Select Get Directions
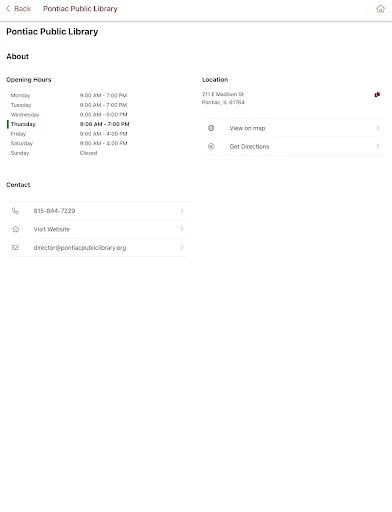The image size is (392, 512). (294, 146)
